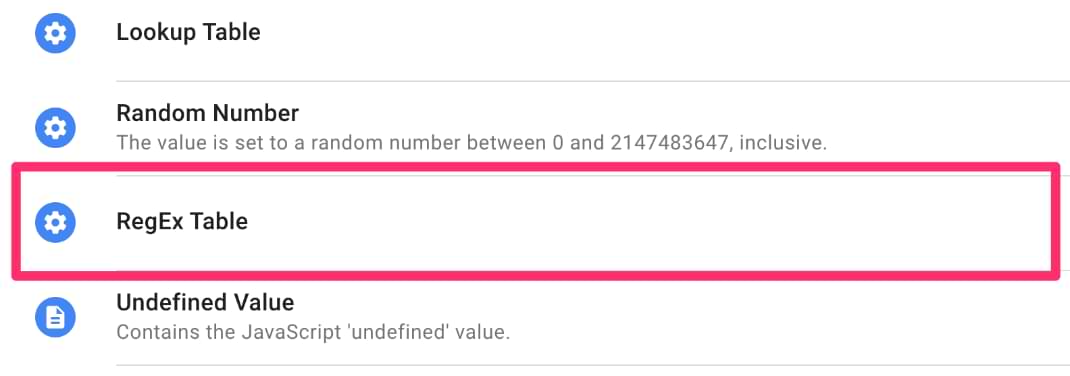Viewport: 1070px width, 376px height.
Task: Choose the Random Number variable type
Action: click(x=535, y=128)
